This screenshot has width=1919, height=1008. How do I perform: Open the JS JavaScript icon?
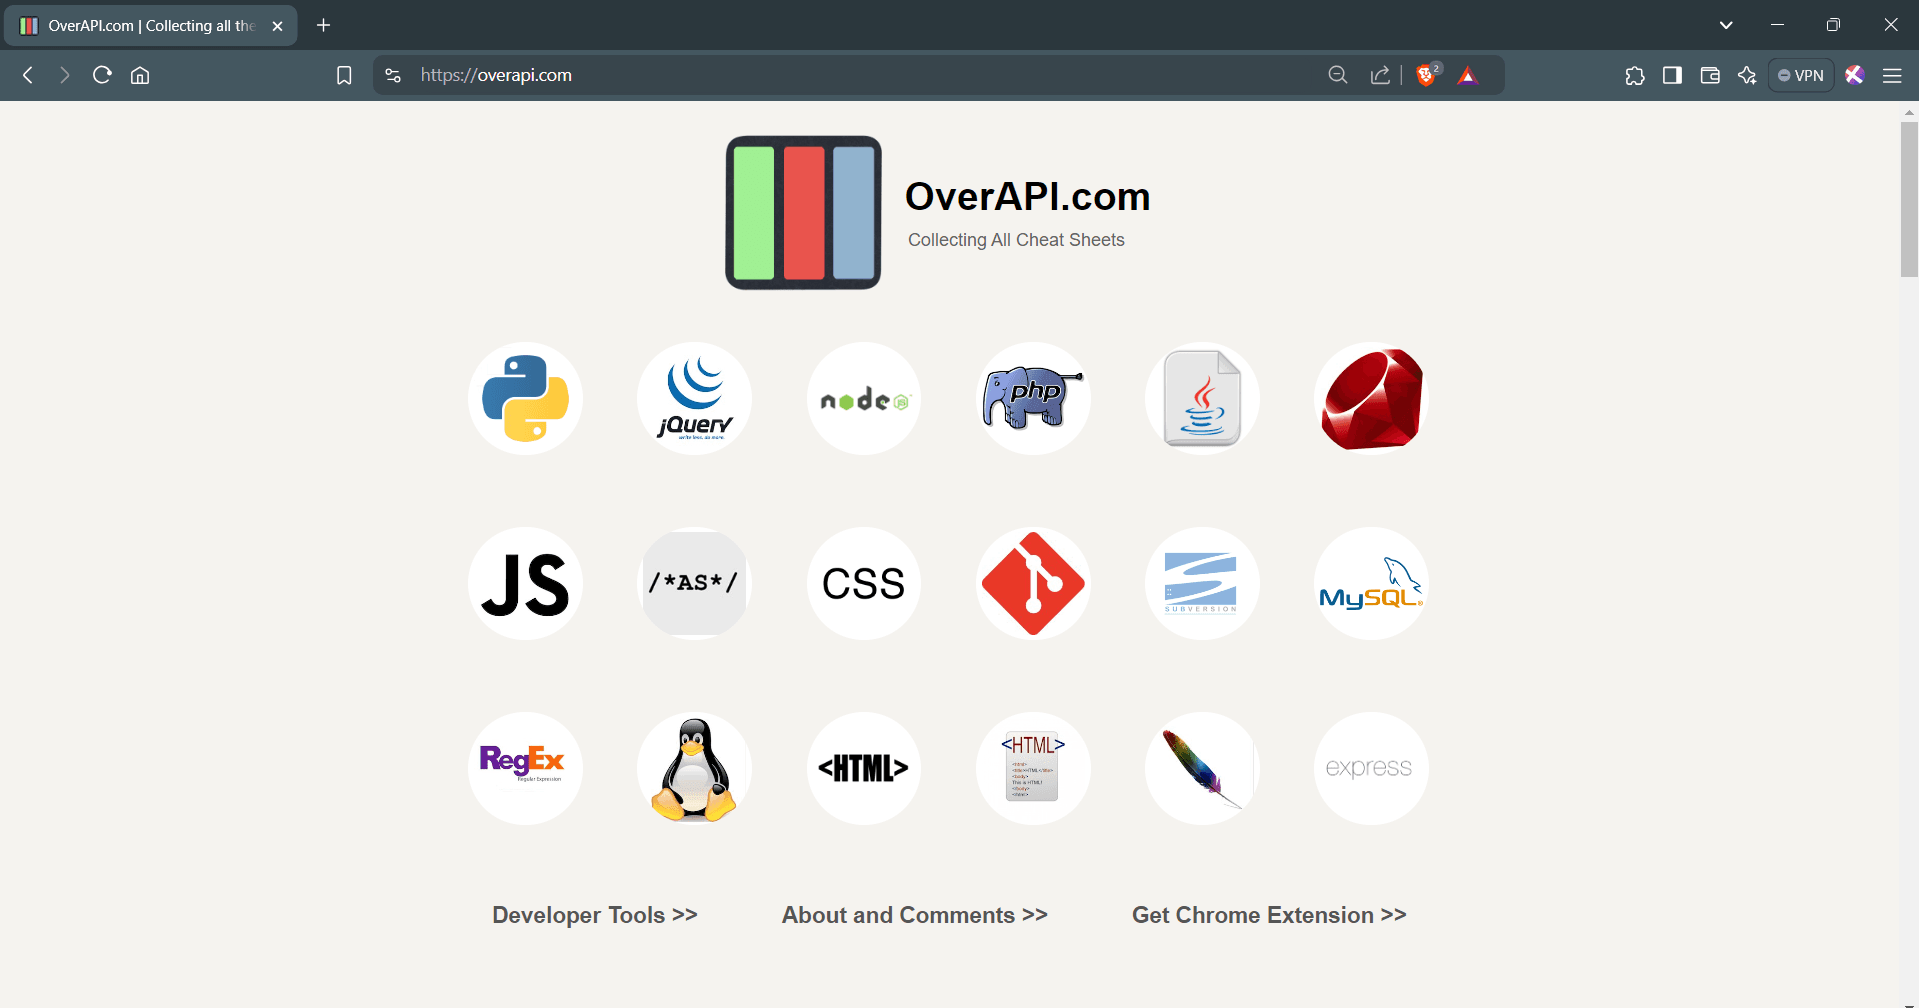coord(525,583)
